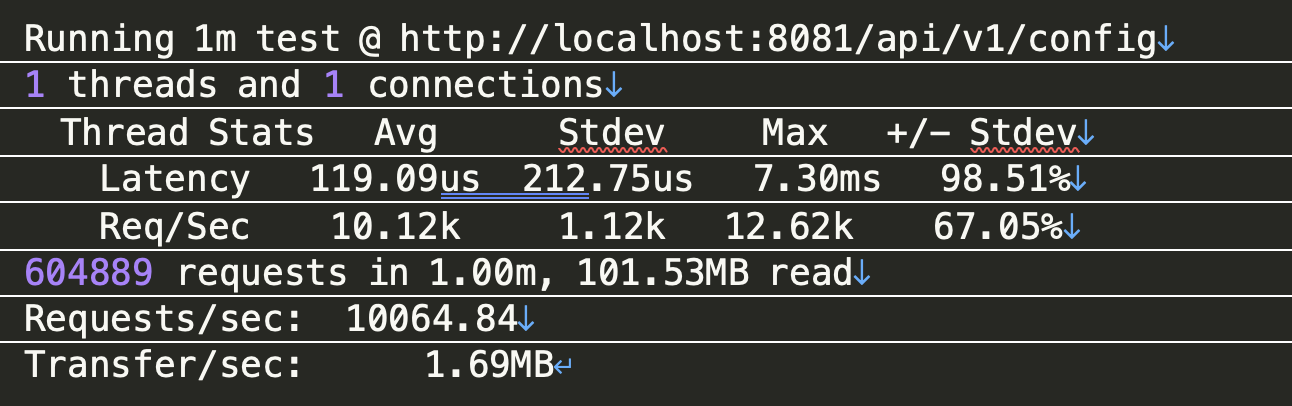Screen dimensions: 1292x406
Task: Click the localhost:8081 config URL
Action: (x=777, y=40)
